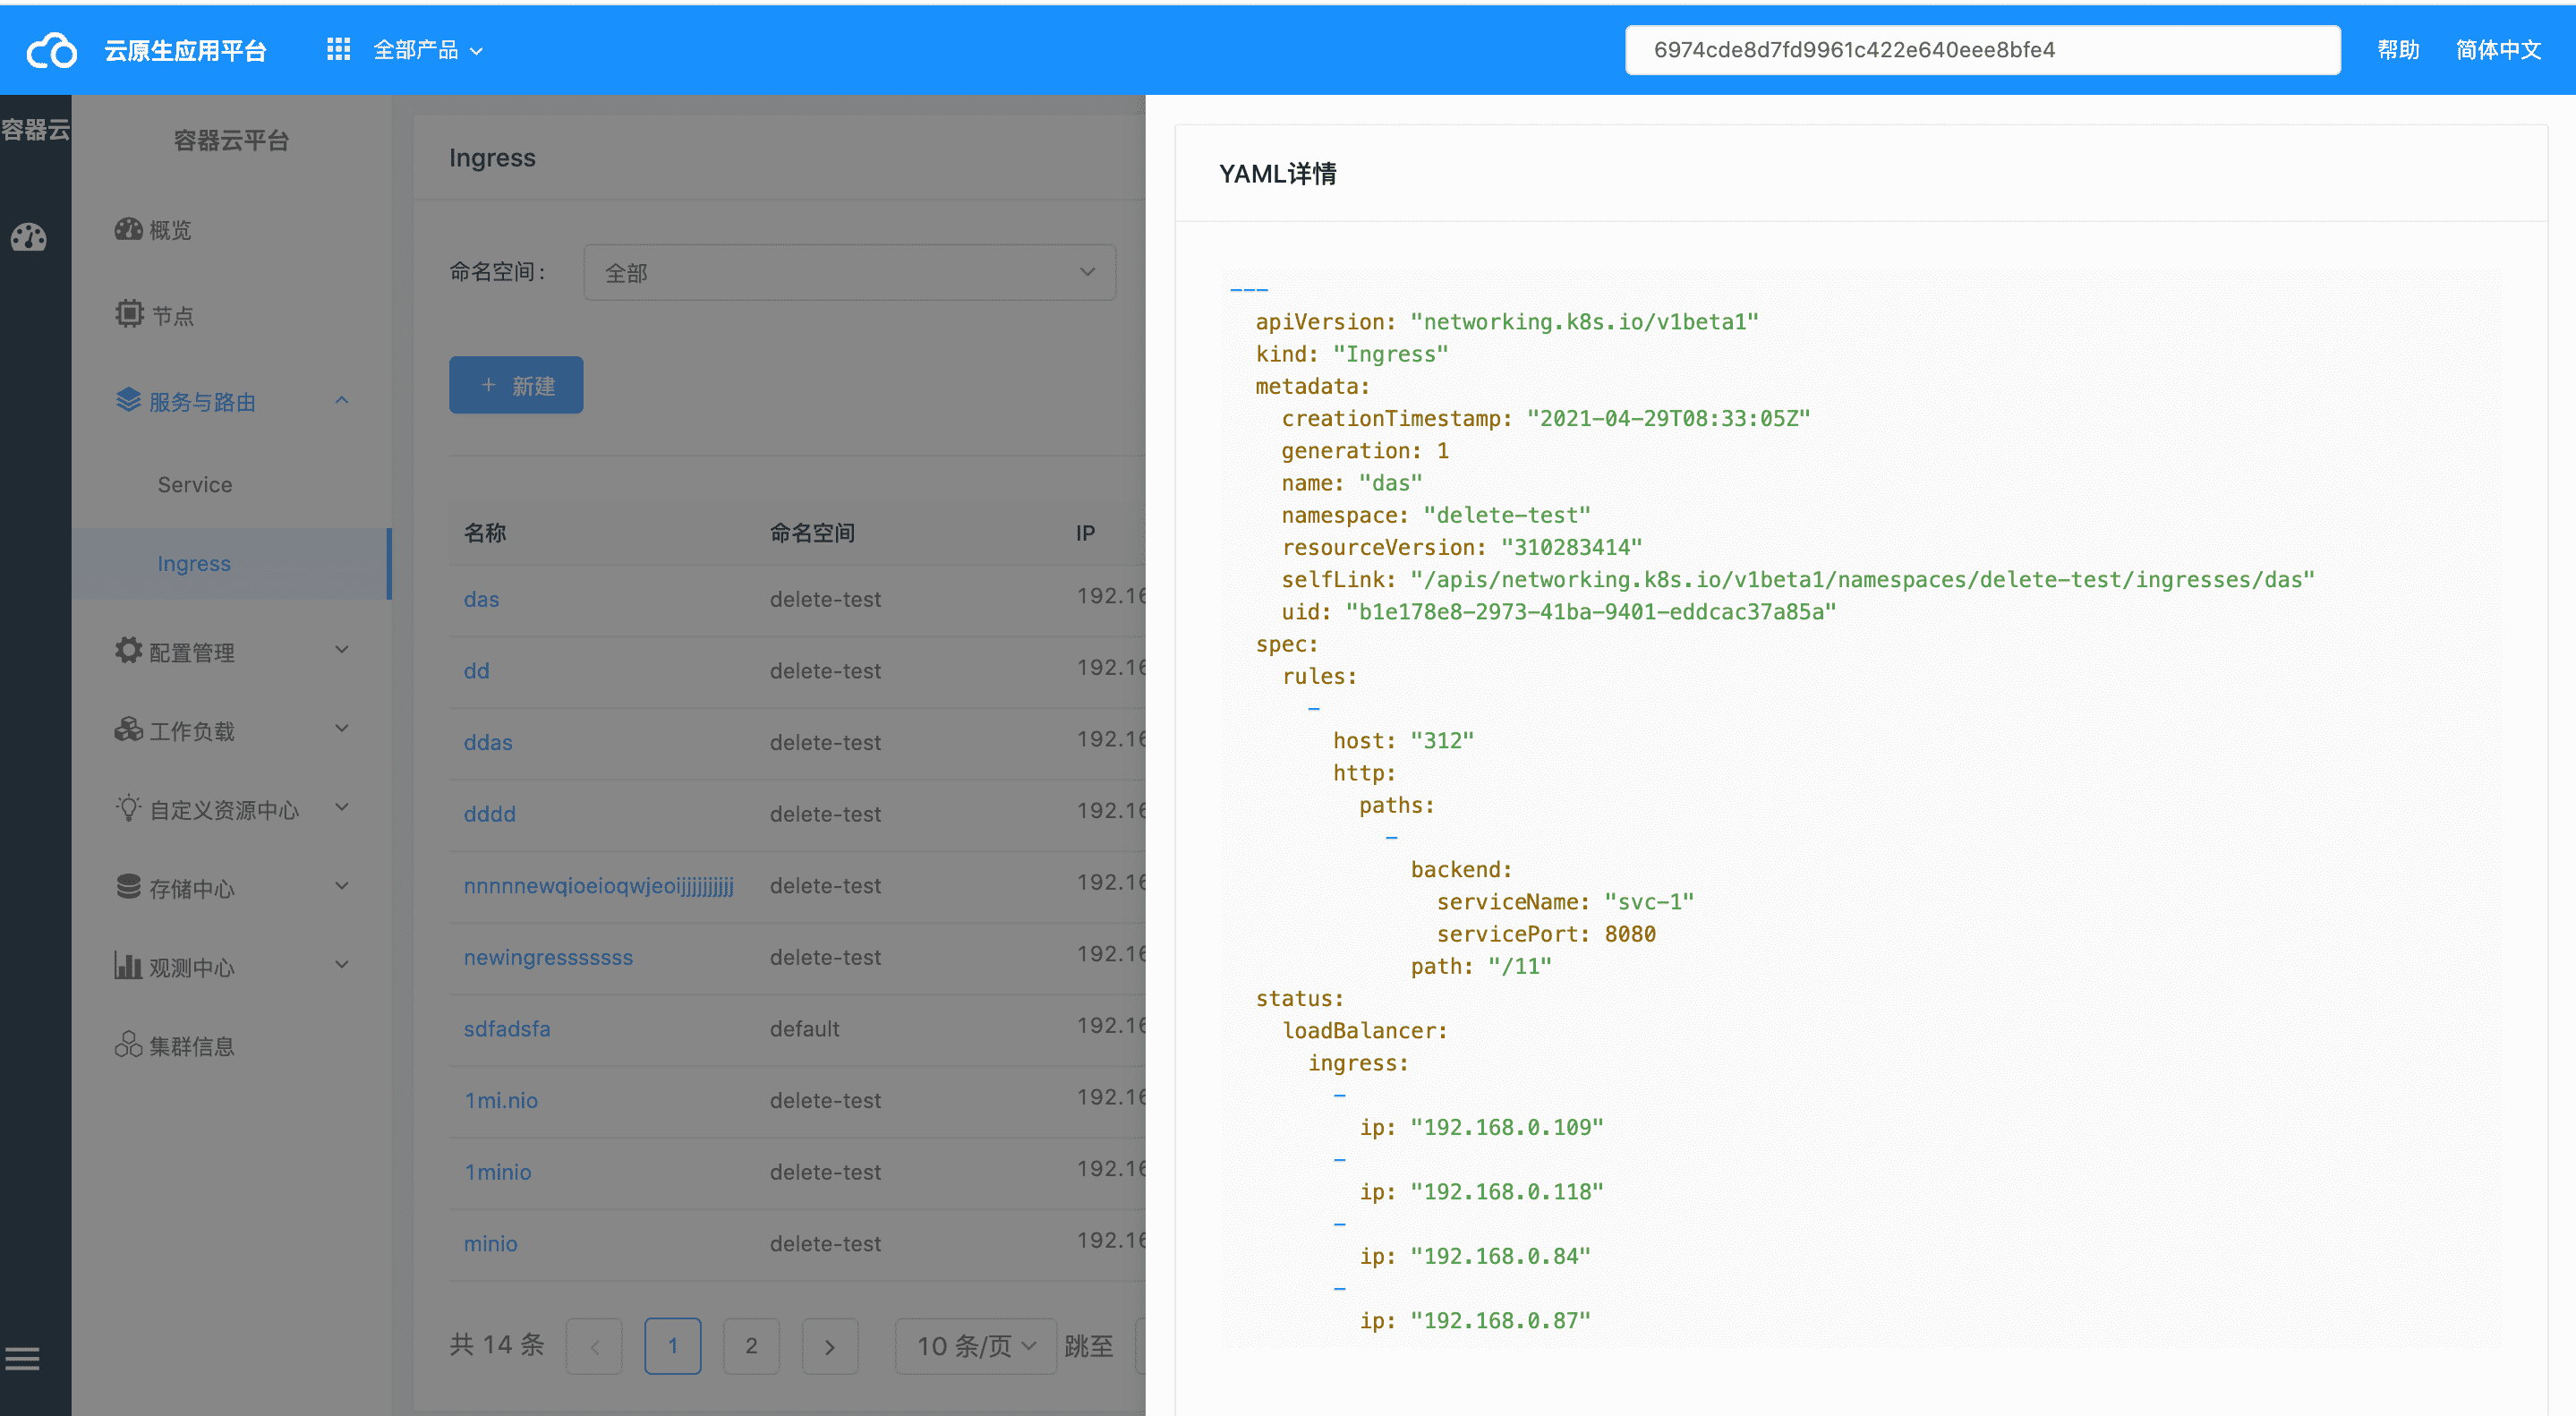Image resolution: width=2576 pixels, height=1416 pixels.
Task: Open the 命名空间 namespace select box
Action: [849, 272]
